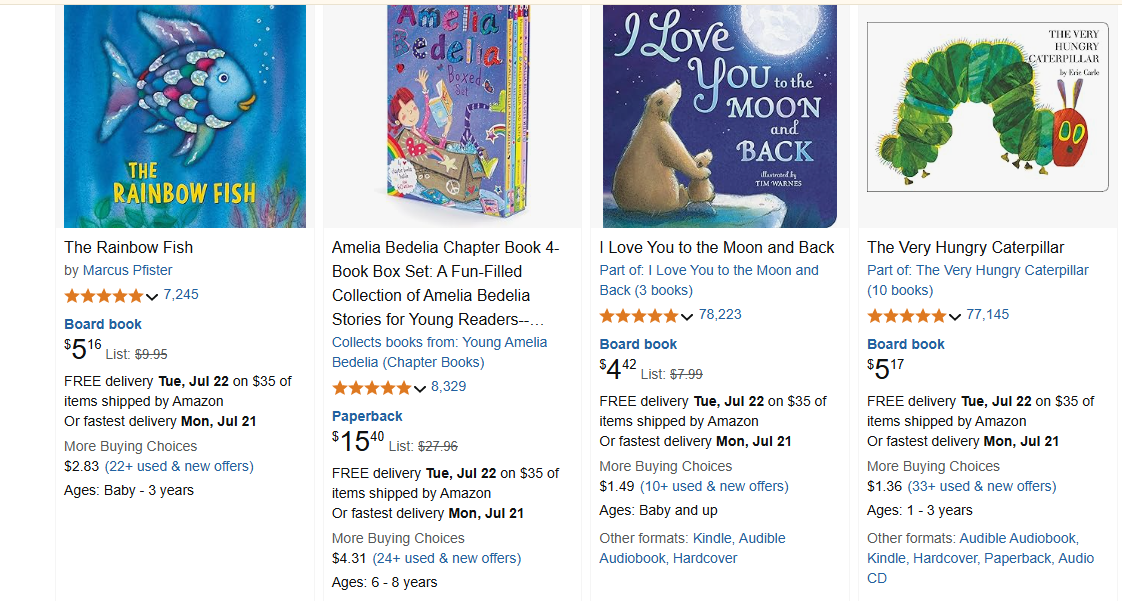Open 7,245 ratings count for Rainbow Fish
1122x601 pixels.
[x=181, y=294]
